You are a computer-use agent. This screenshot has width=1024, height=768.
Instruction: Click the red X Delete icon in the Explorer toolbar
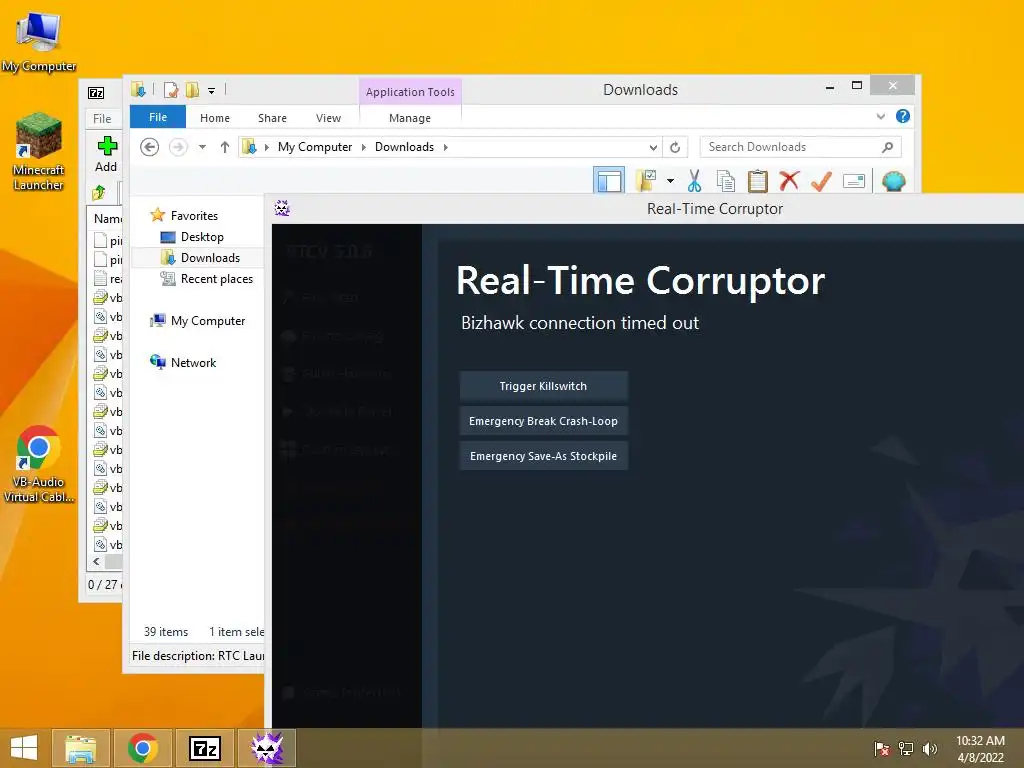pos(789,180)
